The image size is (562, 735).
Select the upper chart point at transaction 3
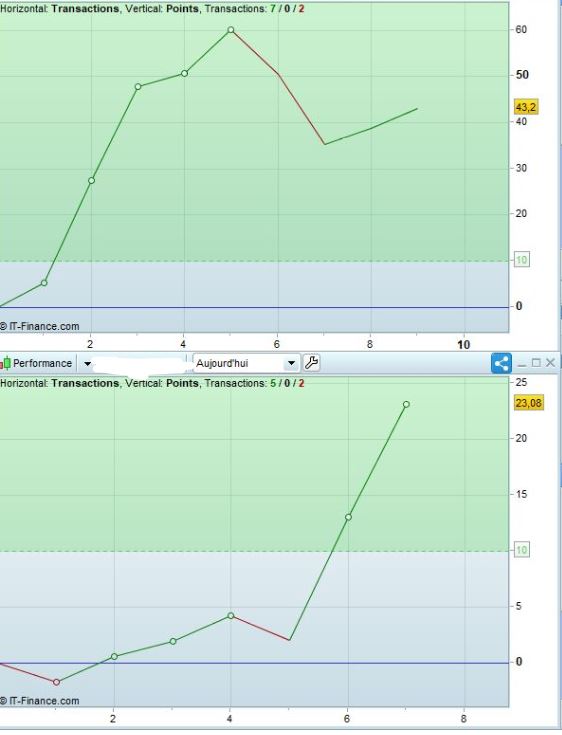coord(138,87)
